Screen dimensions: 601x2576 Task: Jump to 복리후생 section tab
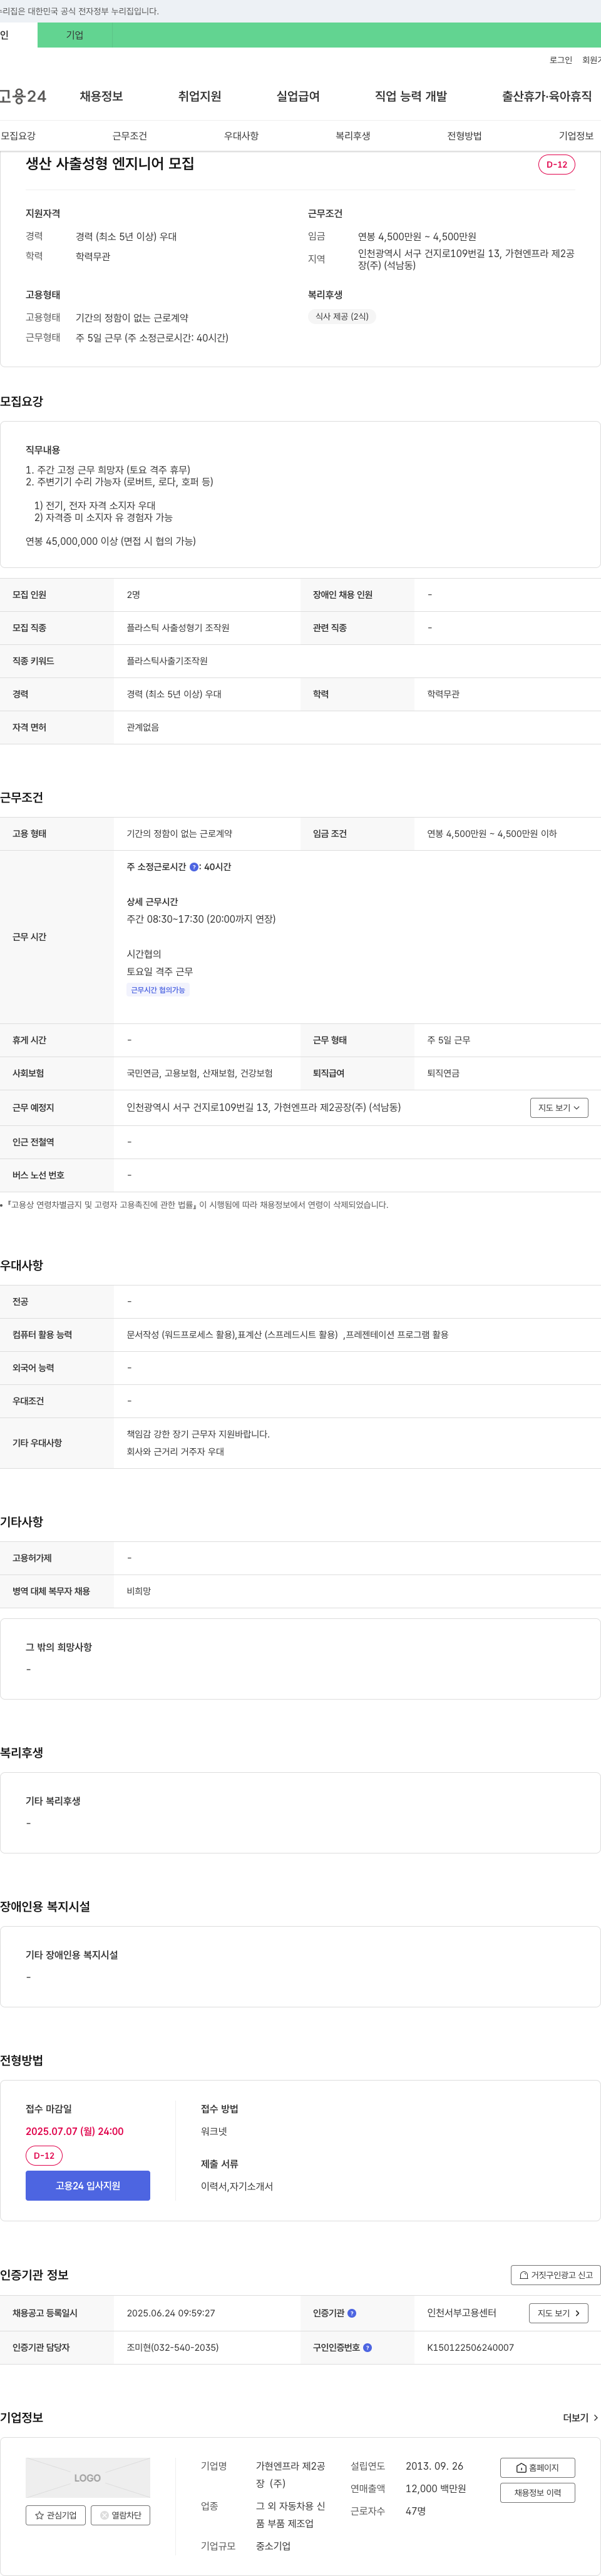click(x=353, y=136)
